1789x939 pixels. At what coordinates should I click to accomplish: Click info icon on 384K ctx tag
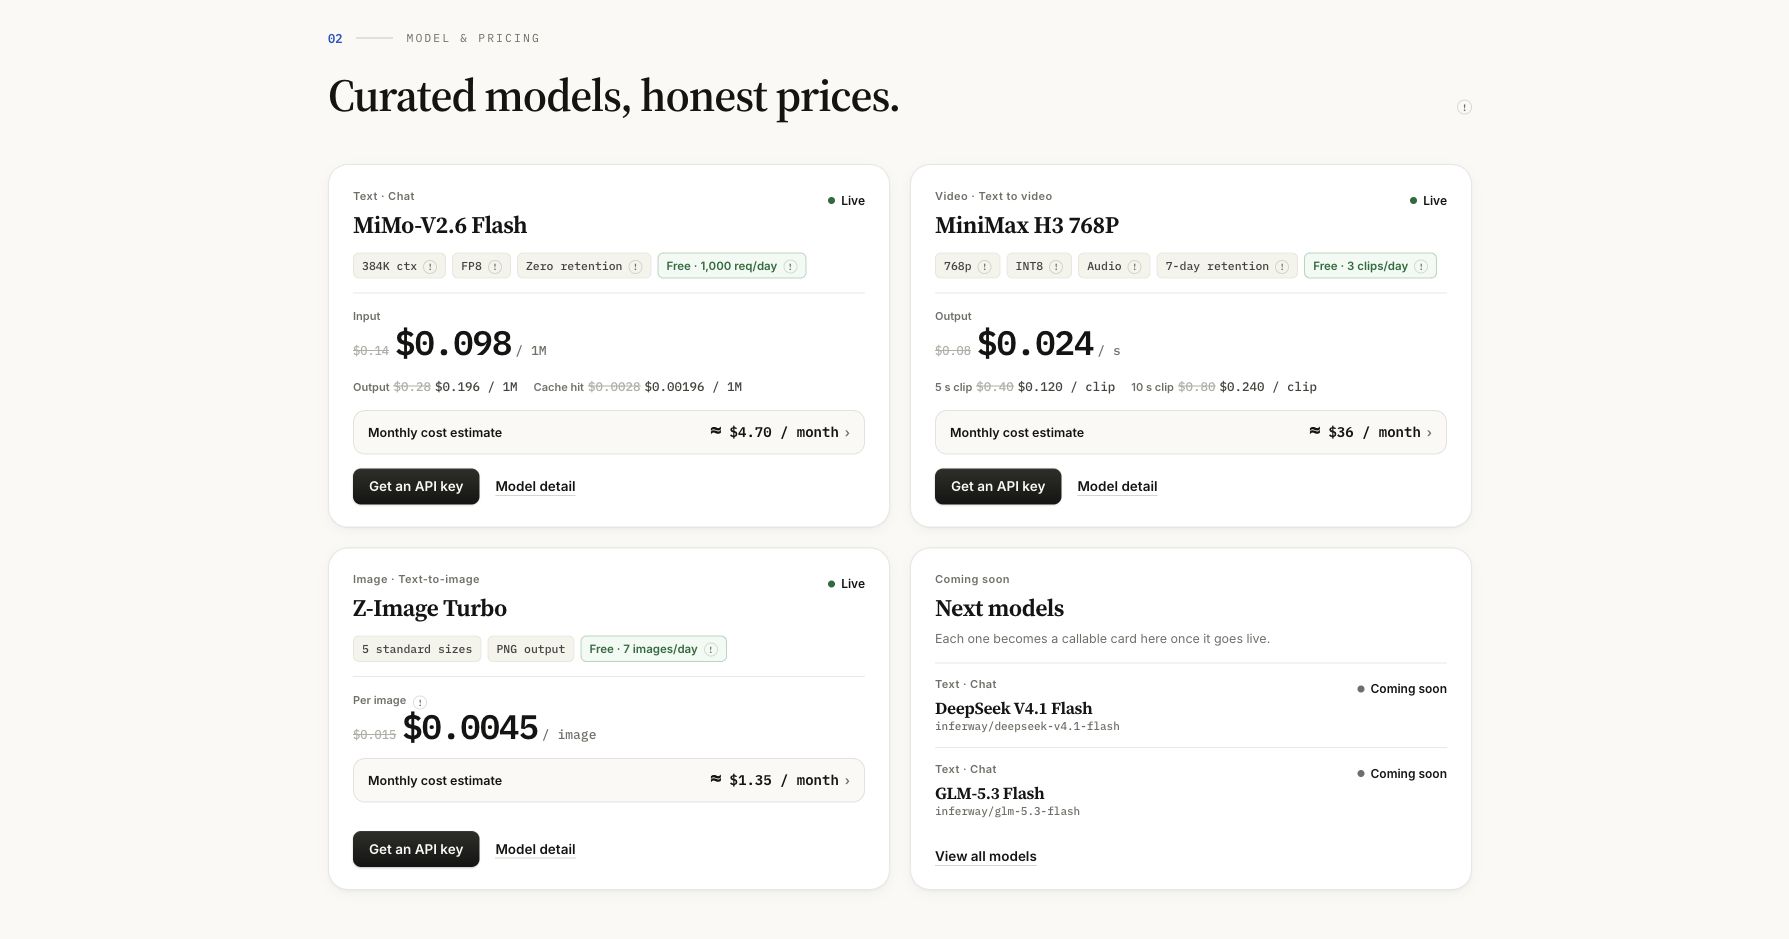430,267
